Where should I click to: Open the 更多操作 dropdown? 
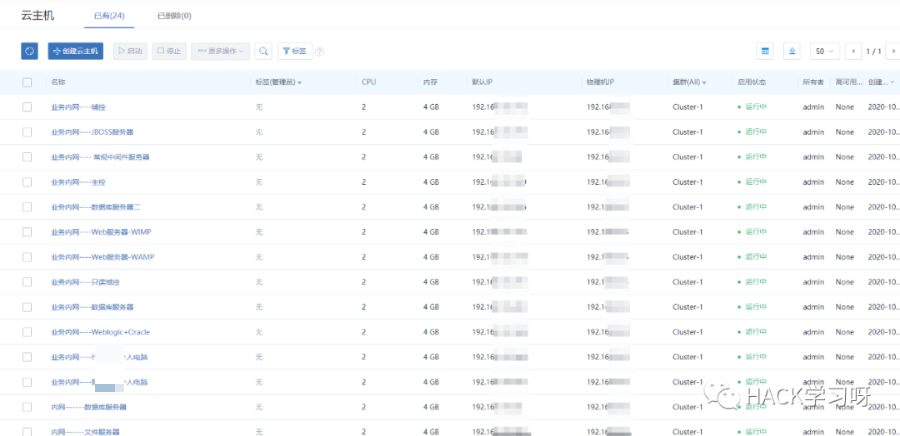(x=220, y=51)
